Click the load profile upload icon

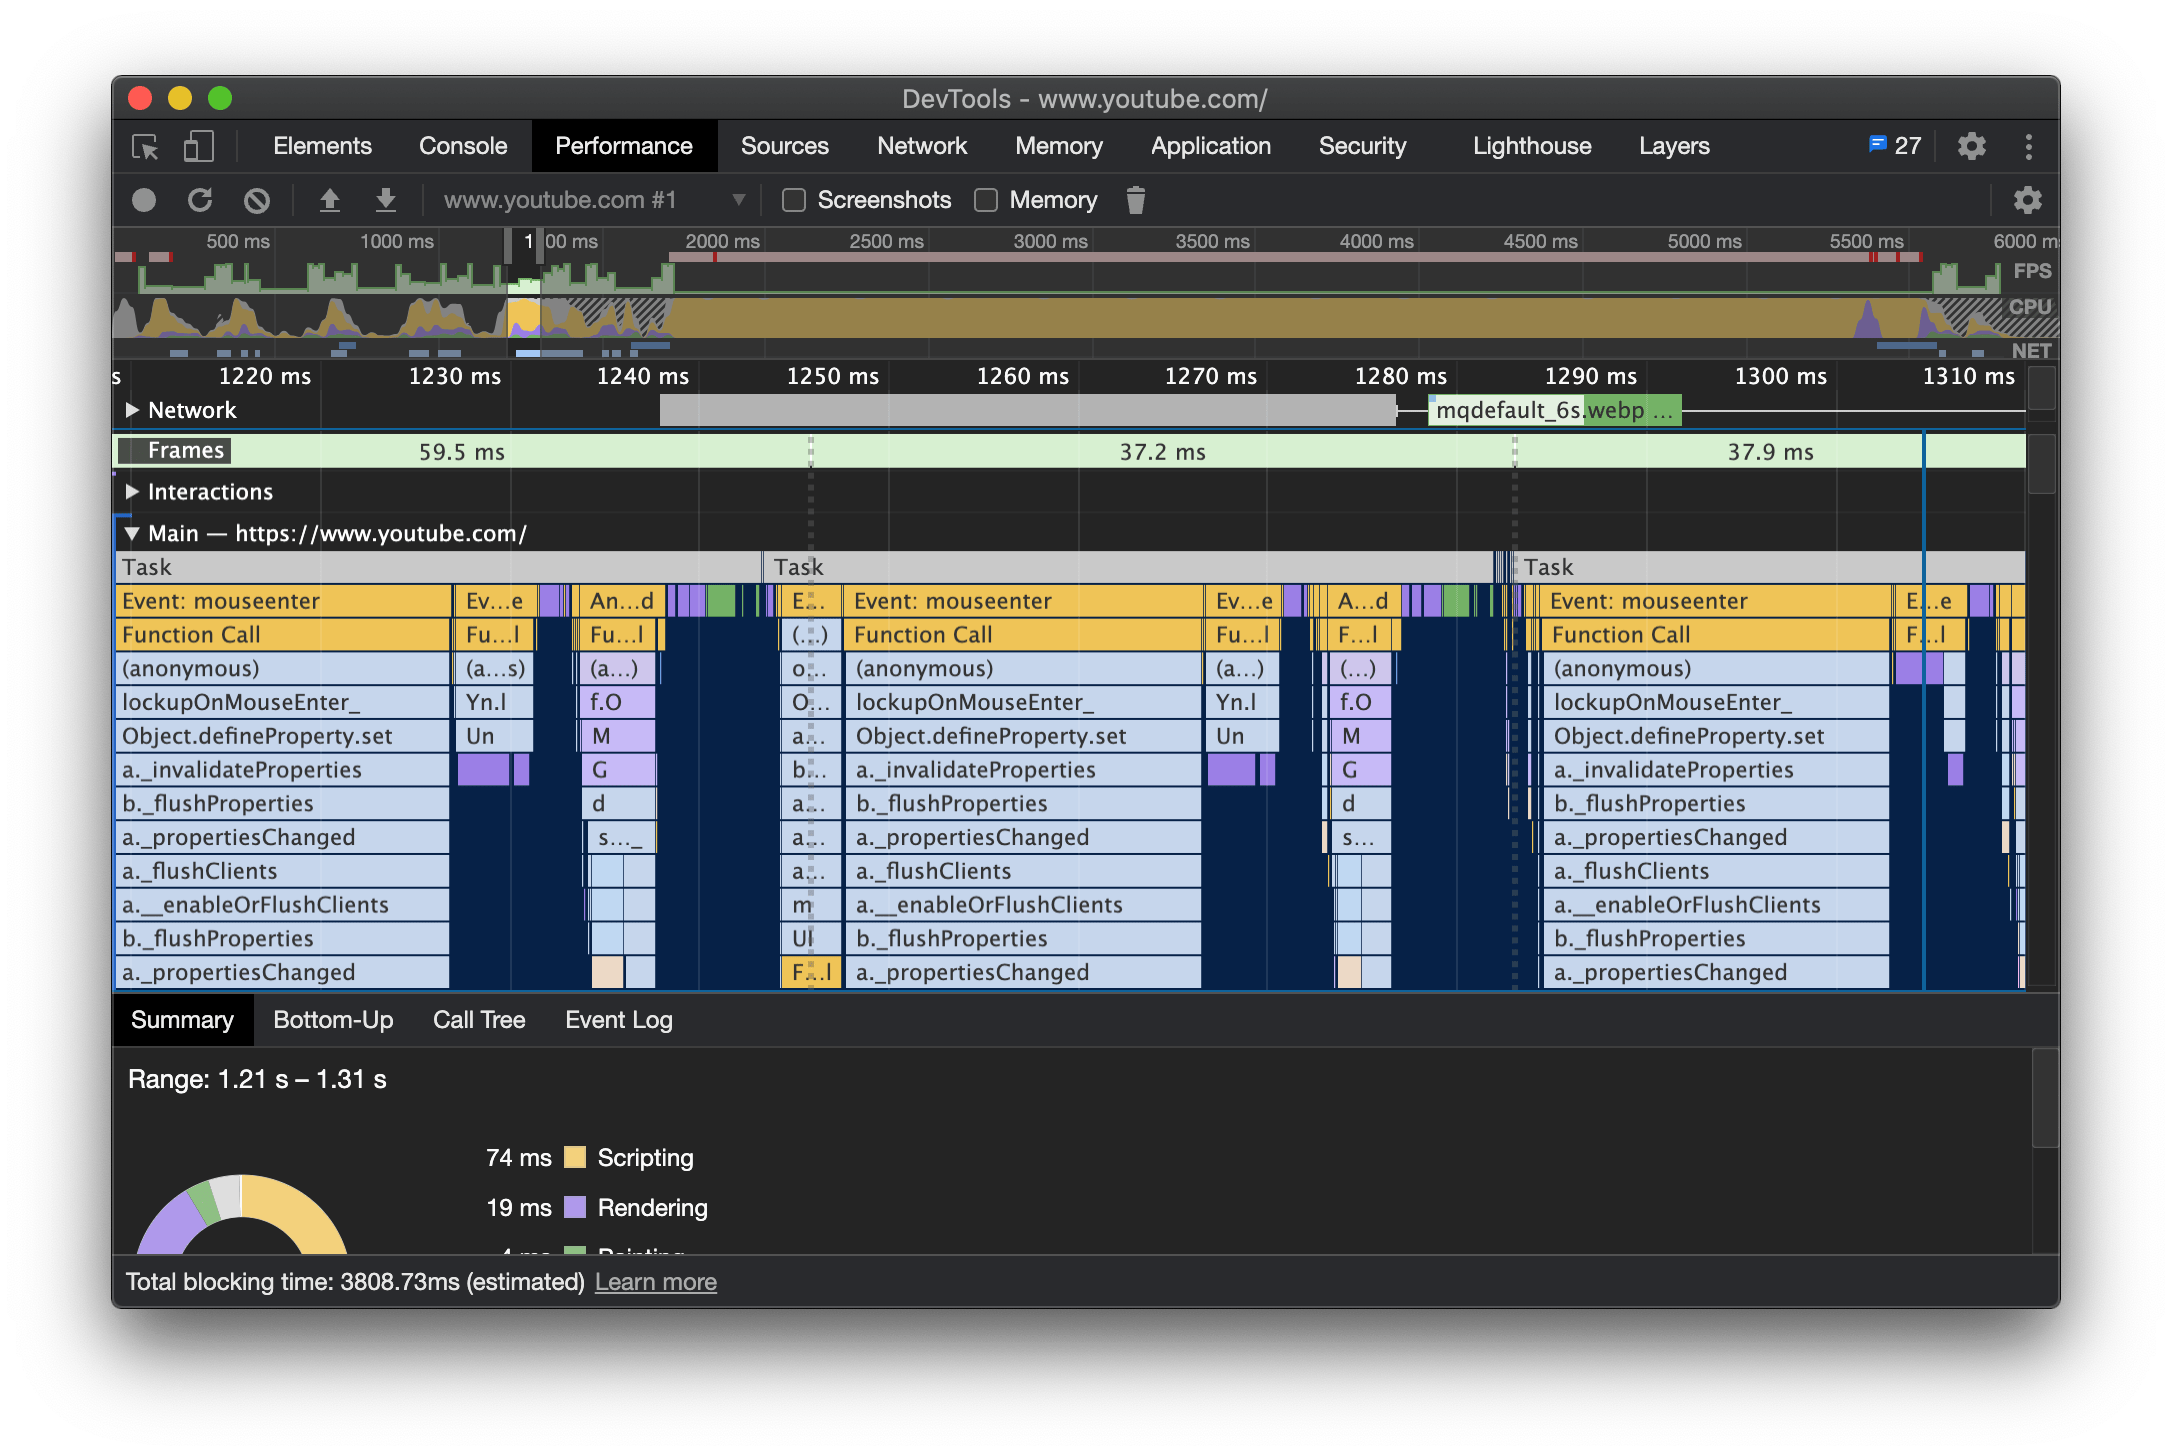point(329,201)
